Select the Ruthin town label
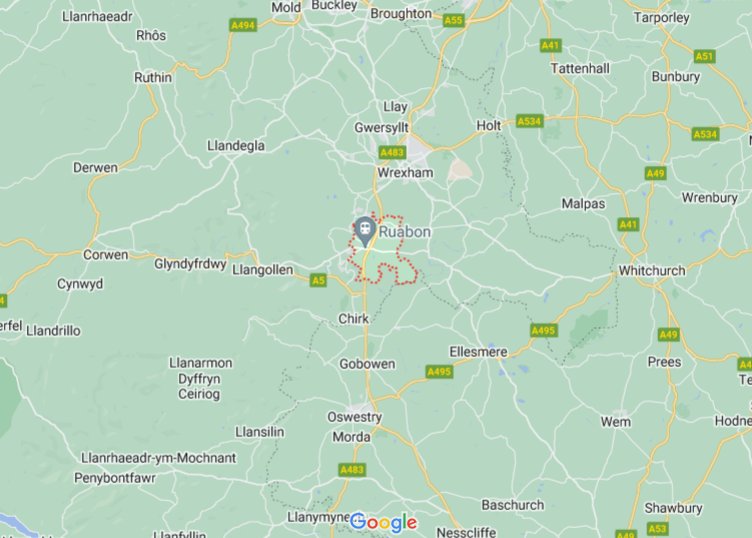Image resolution: width=752 pixels, height=538 pixels. point(153,77)
